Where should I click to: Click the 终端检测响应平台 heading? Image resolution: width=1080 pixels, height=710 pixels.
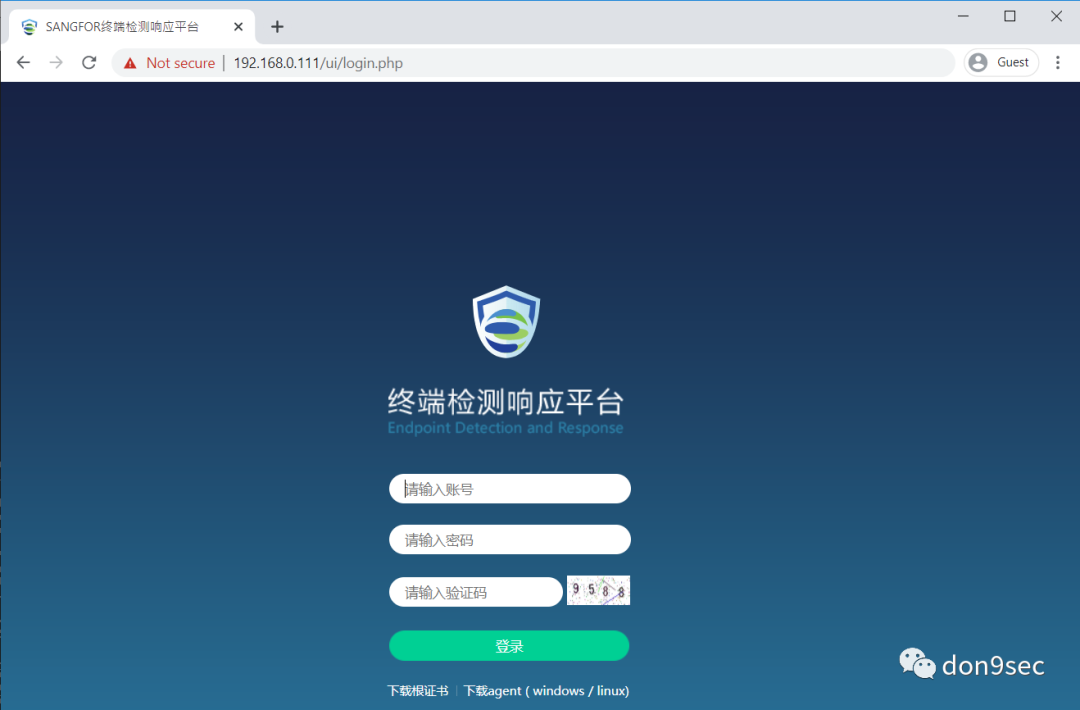pyautogui.click(x=506, y=401)
